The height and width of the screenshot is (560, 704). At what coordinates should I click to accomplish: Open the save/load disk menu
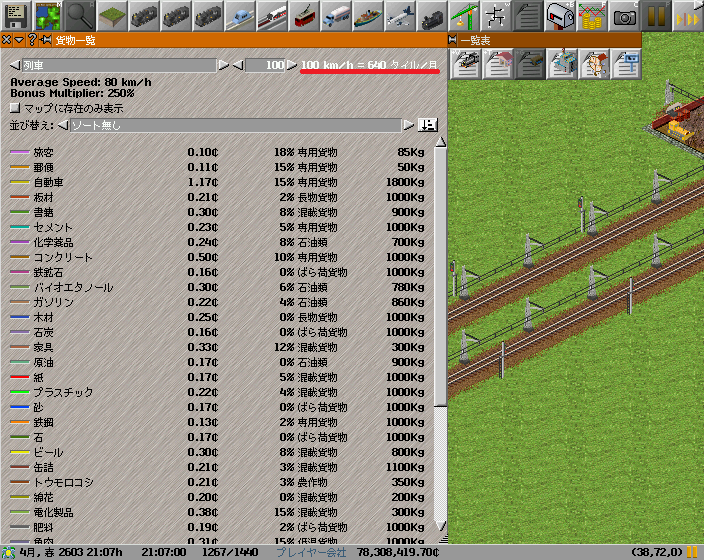pos(16,16)
